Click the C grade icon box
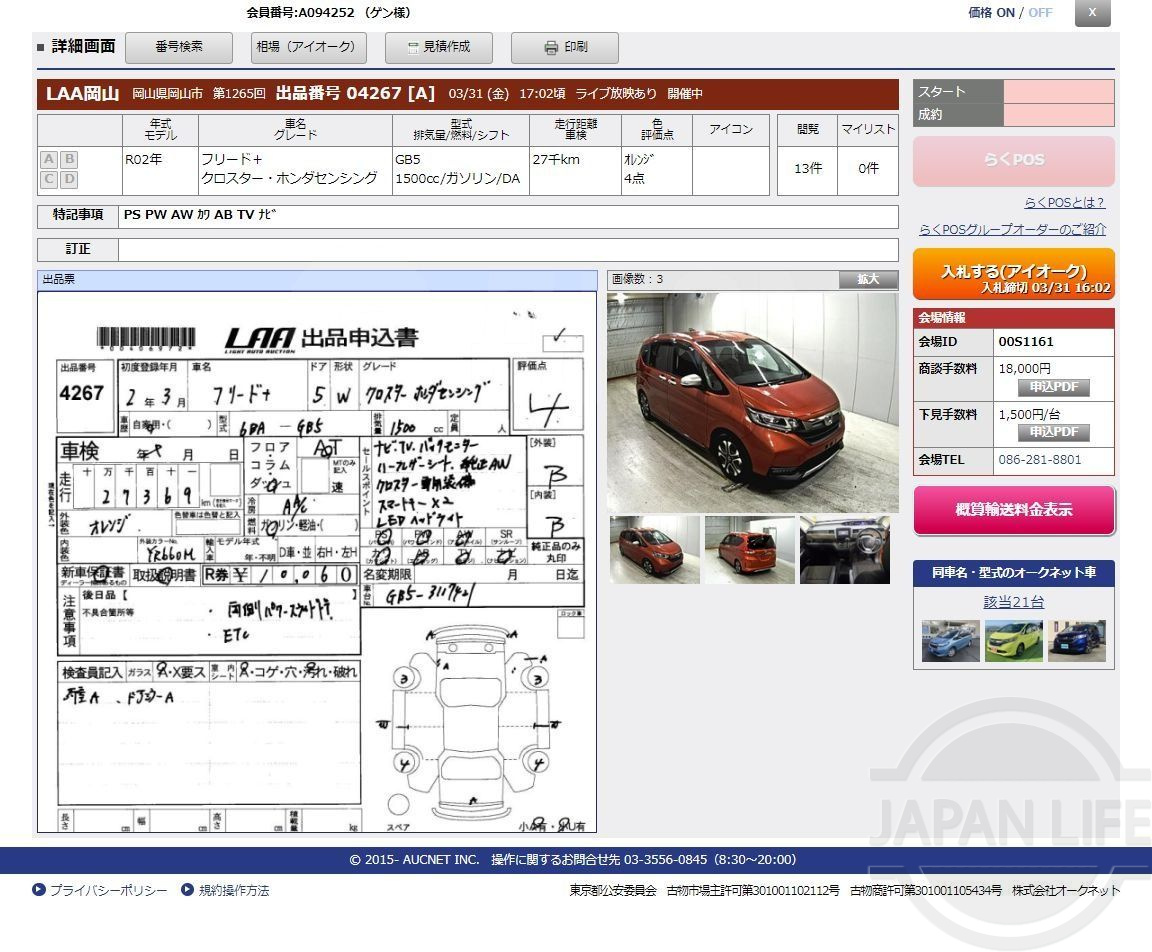The image size is (1152, 952). pyautogui.click(x=49, y=180)
